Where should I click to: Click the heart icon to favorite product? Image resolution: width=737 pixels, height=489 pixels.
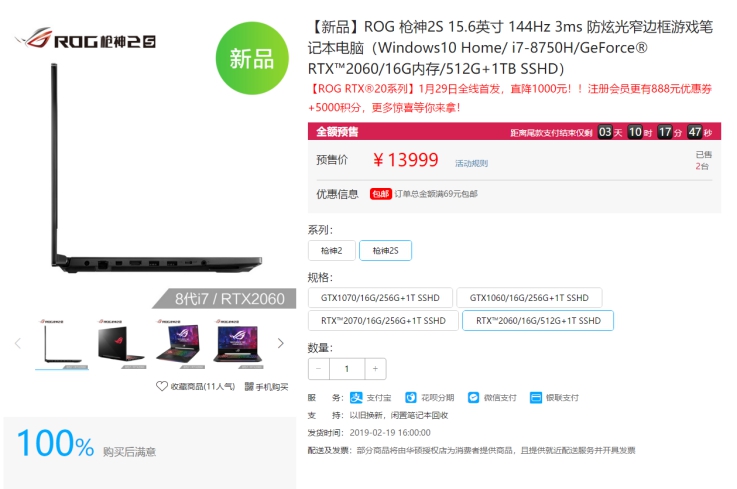pos(162,386)
